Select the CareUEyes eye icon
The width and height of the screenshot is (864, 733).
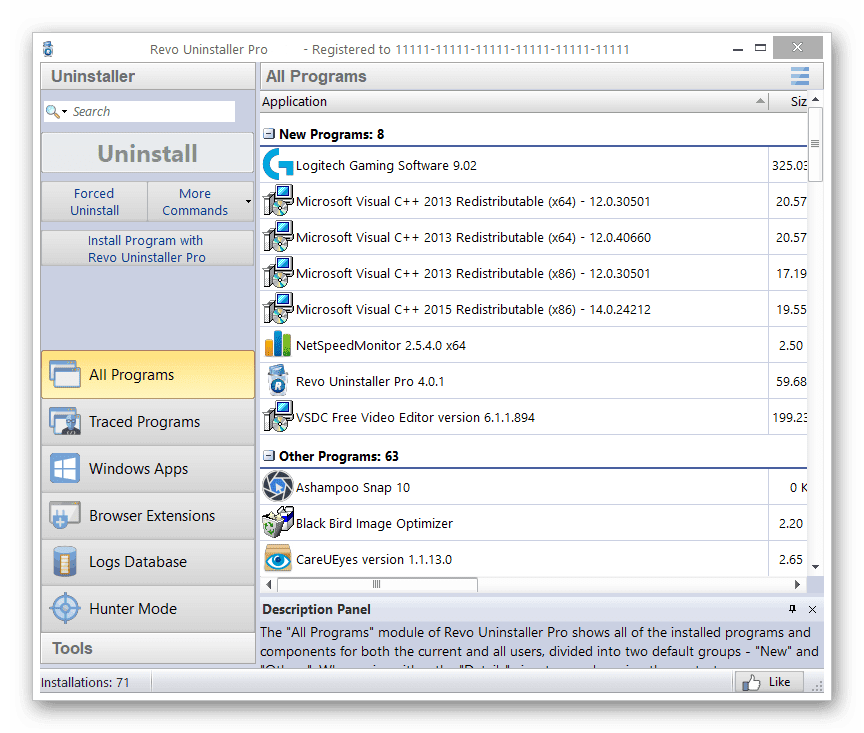pyautogui.click(x=278, y=558)
